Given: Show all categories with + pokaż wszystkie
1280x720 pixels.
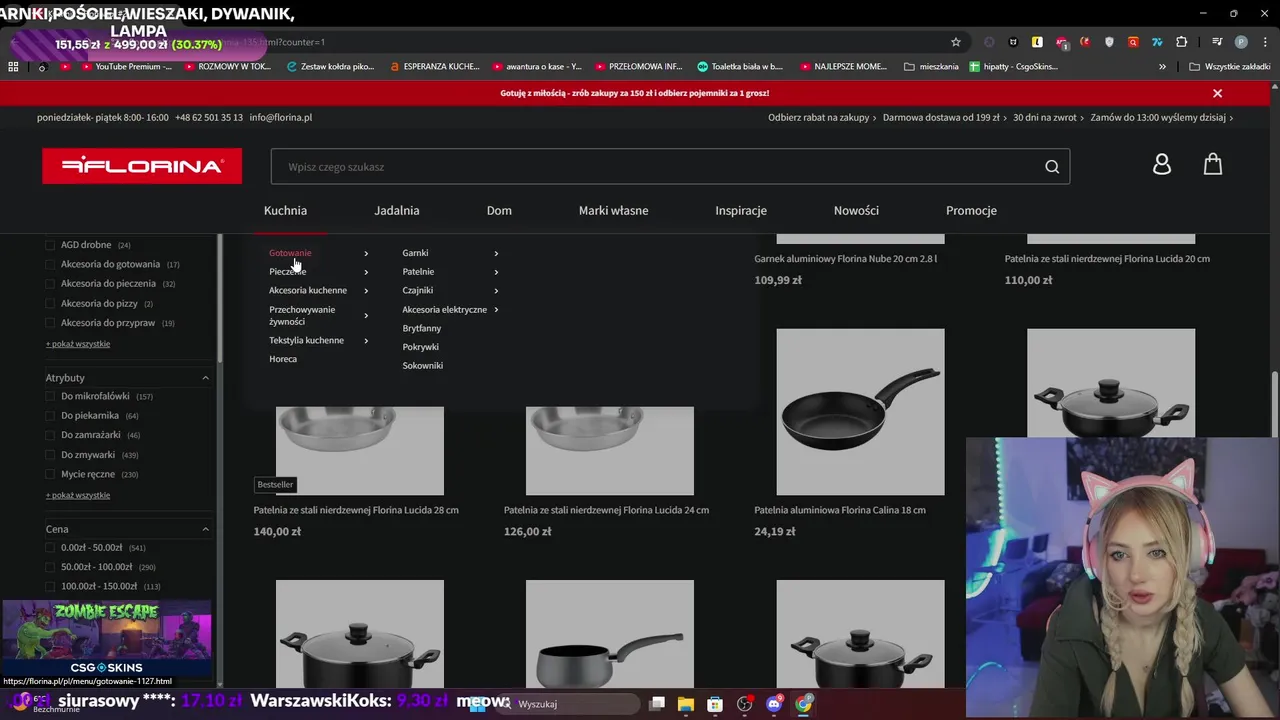Looking at the screenshot, I should pyautogui.click(x=78, y=344).
